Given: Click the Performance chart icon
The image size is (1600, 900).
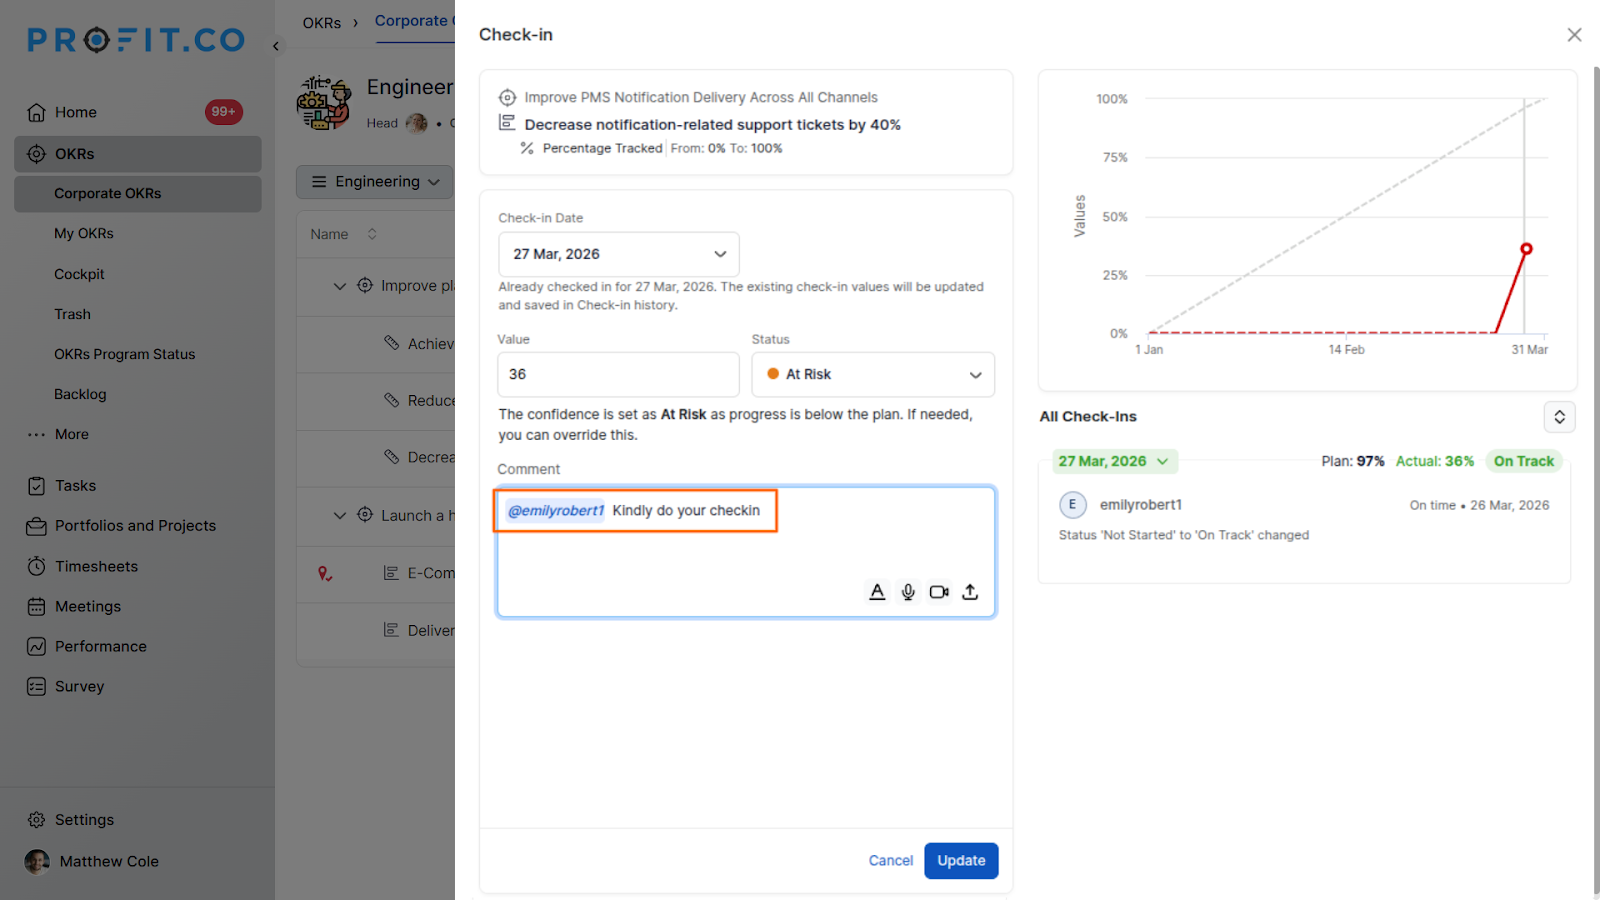Looking at the screenshot, I should (x=37, y=646).
